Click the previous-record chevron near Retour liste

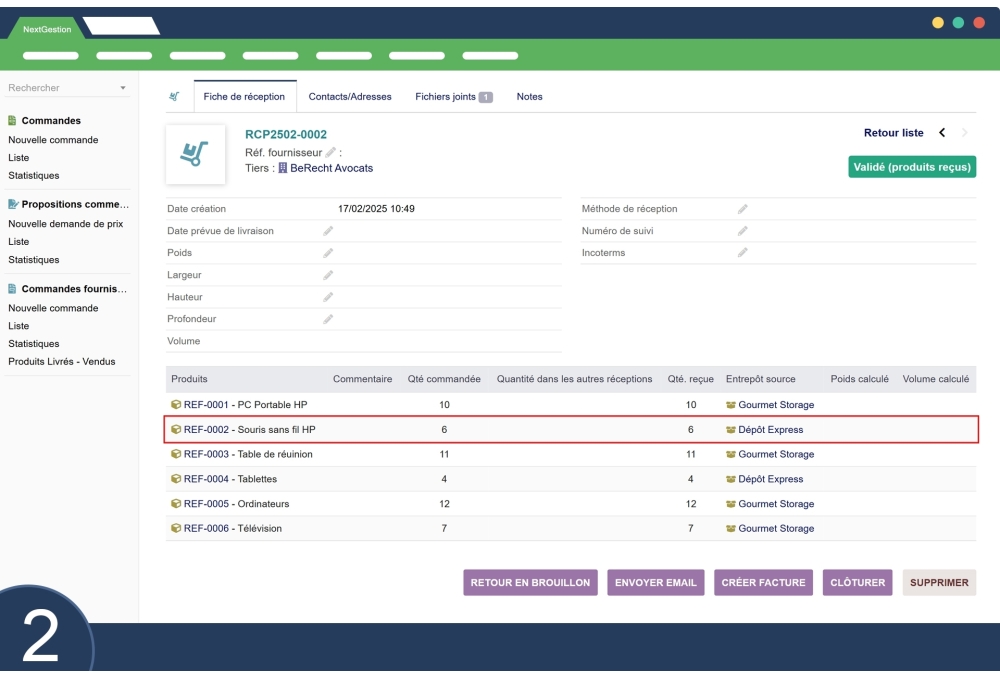[942, 131]
